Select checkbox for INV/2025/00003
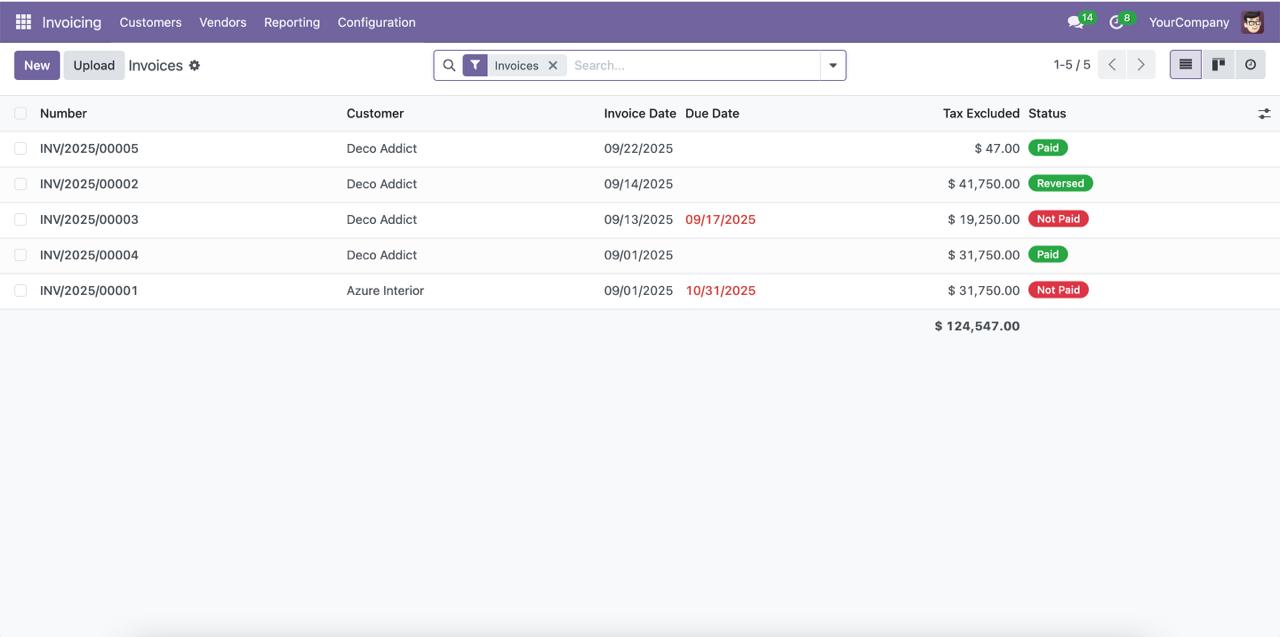This screenshot has width=1280, height=637. tap(20, 219)
